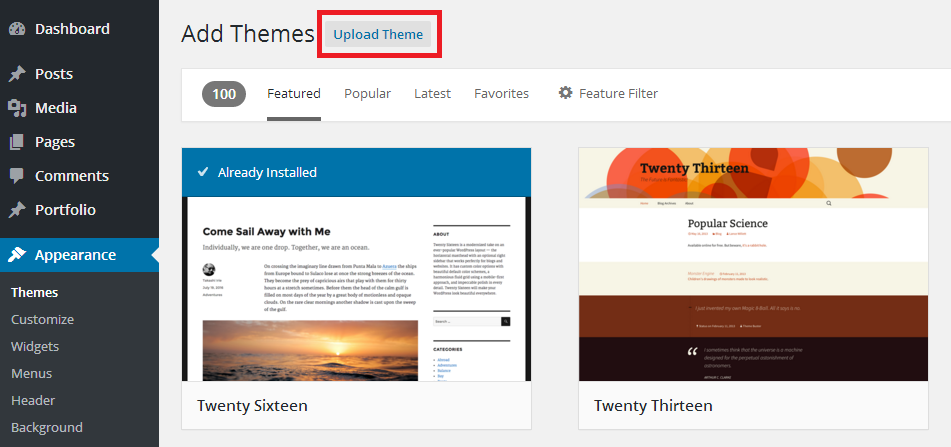This screenshot has width=951, height=447.
Task: Click the Posts pushpin icon
Action: coord(17,74)
